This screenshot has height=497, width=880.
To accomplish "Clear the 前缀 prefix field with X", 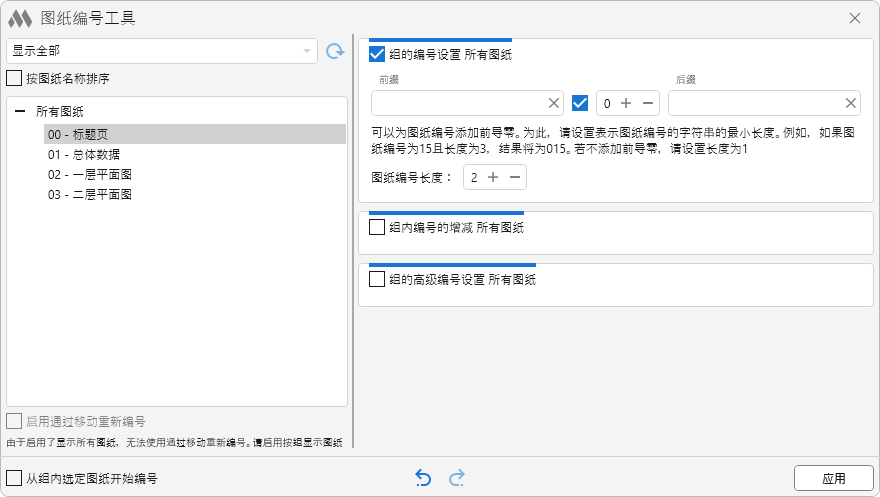I will pyautogui.click(x=554, y=103).
